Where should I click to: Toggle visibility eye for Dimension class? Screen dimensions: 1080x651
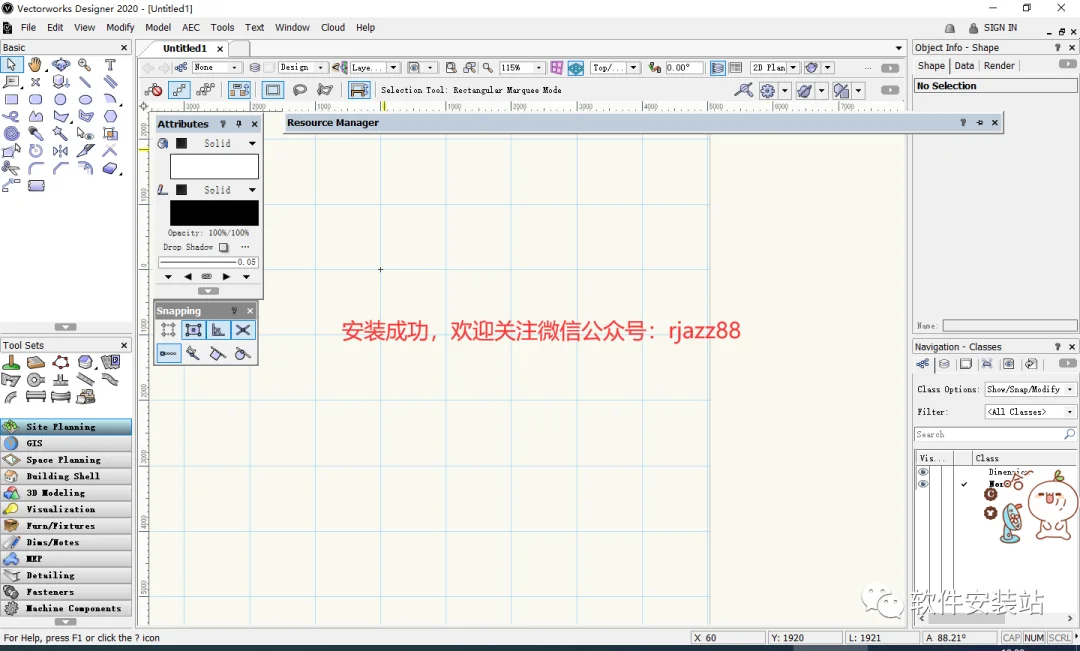pyautogui.click(x=923, y=472)
